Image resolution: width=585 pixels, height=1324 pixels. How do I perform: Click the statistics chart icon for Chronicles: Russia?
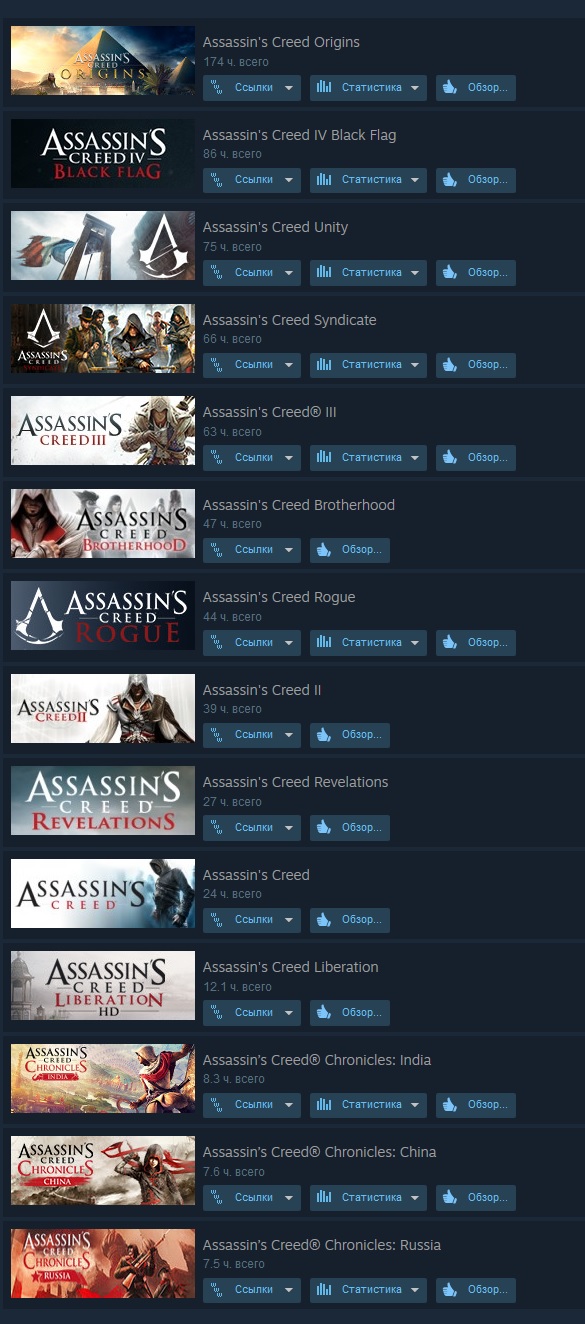click(323, 1290)
